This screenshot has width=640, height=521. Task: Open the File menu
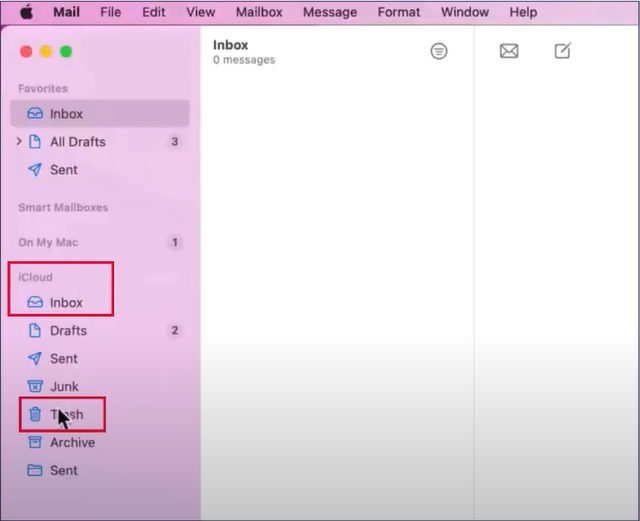[x=110, y=12]
